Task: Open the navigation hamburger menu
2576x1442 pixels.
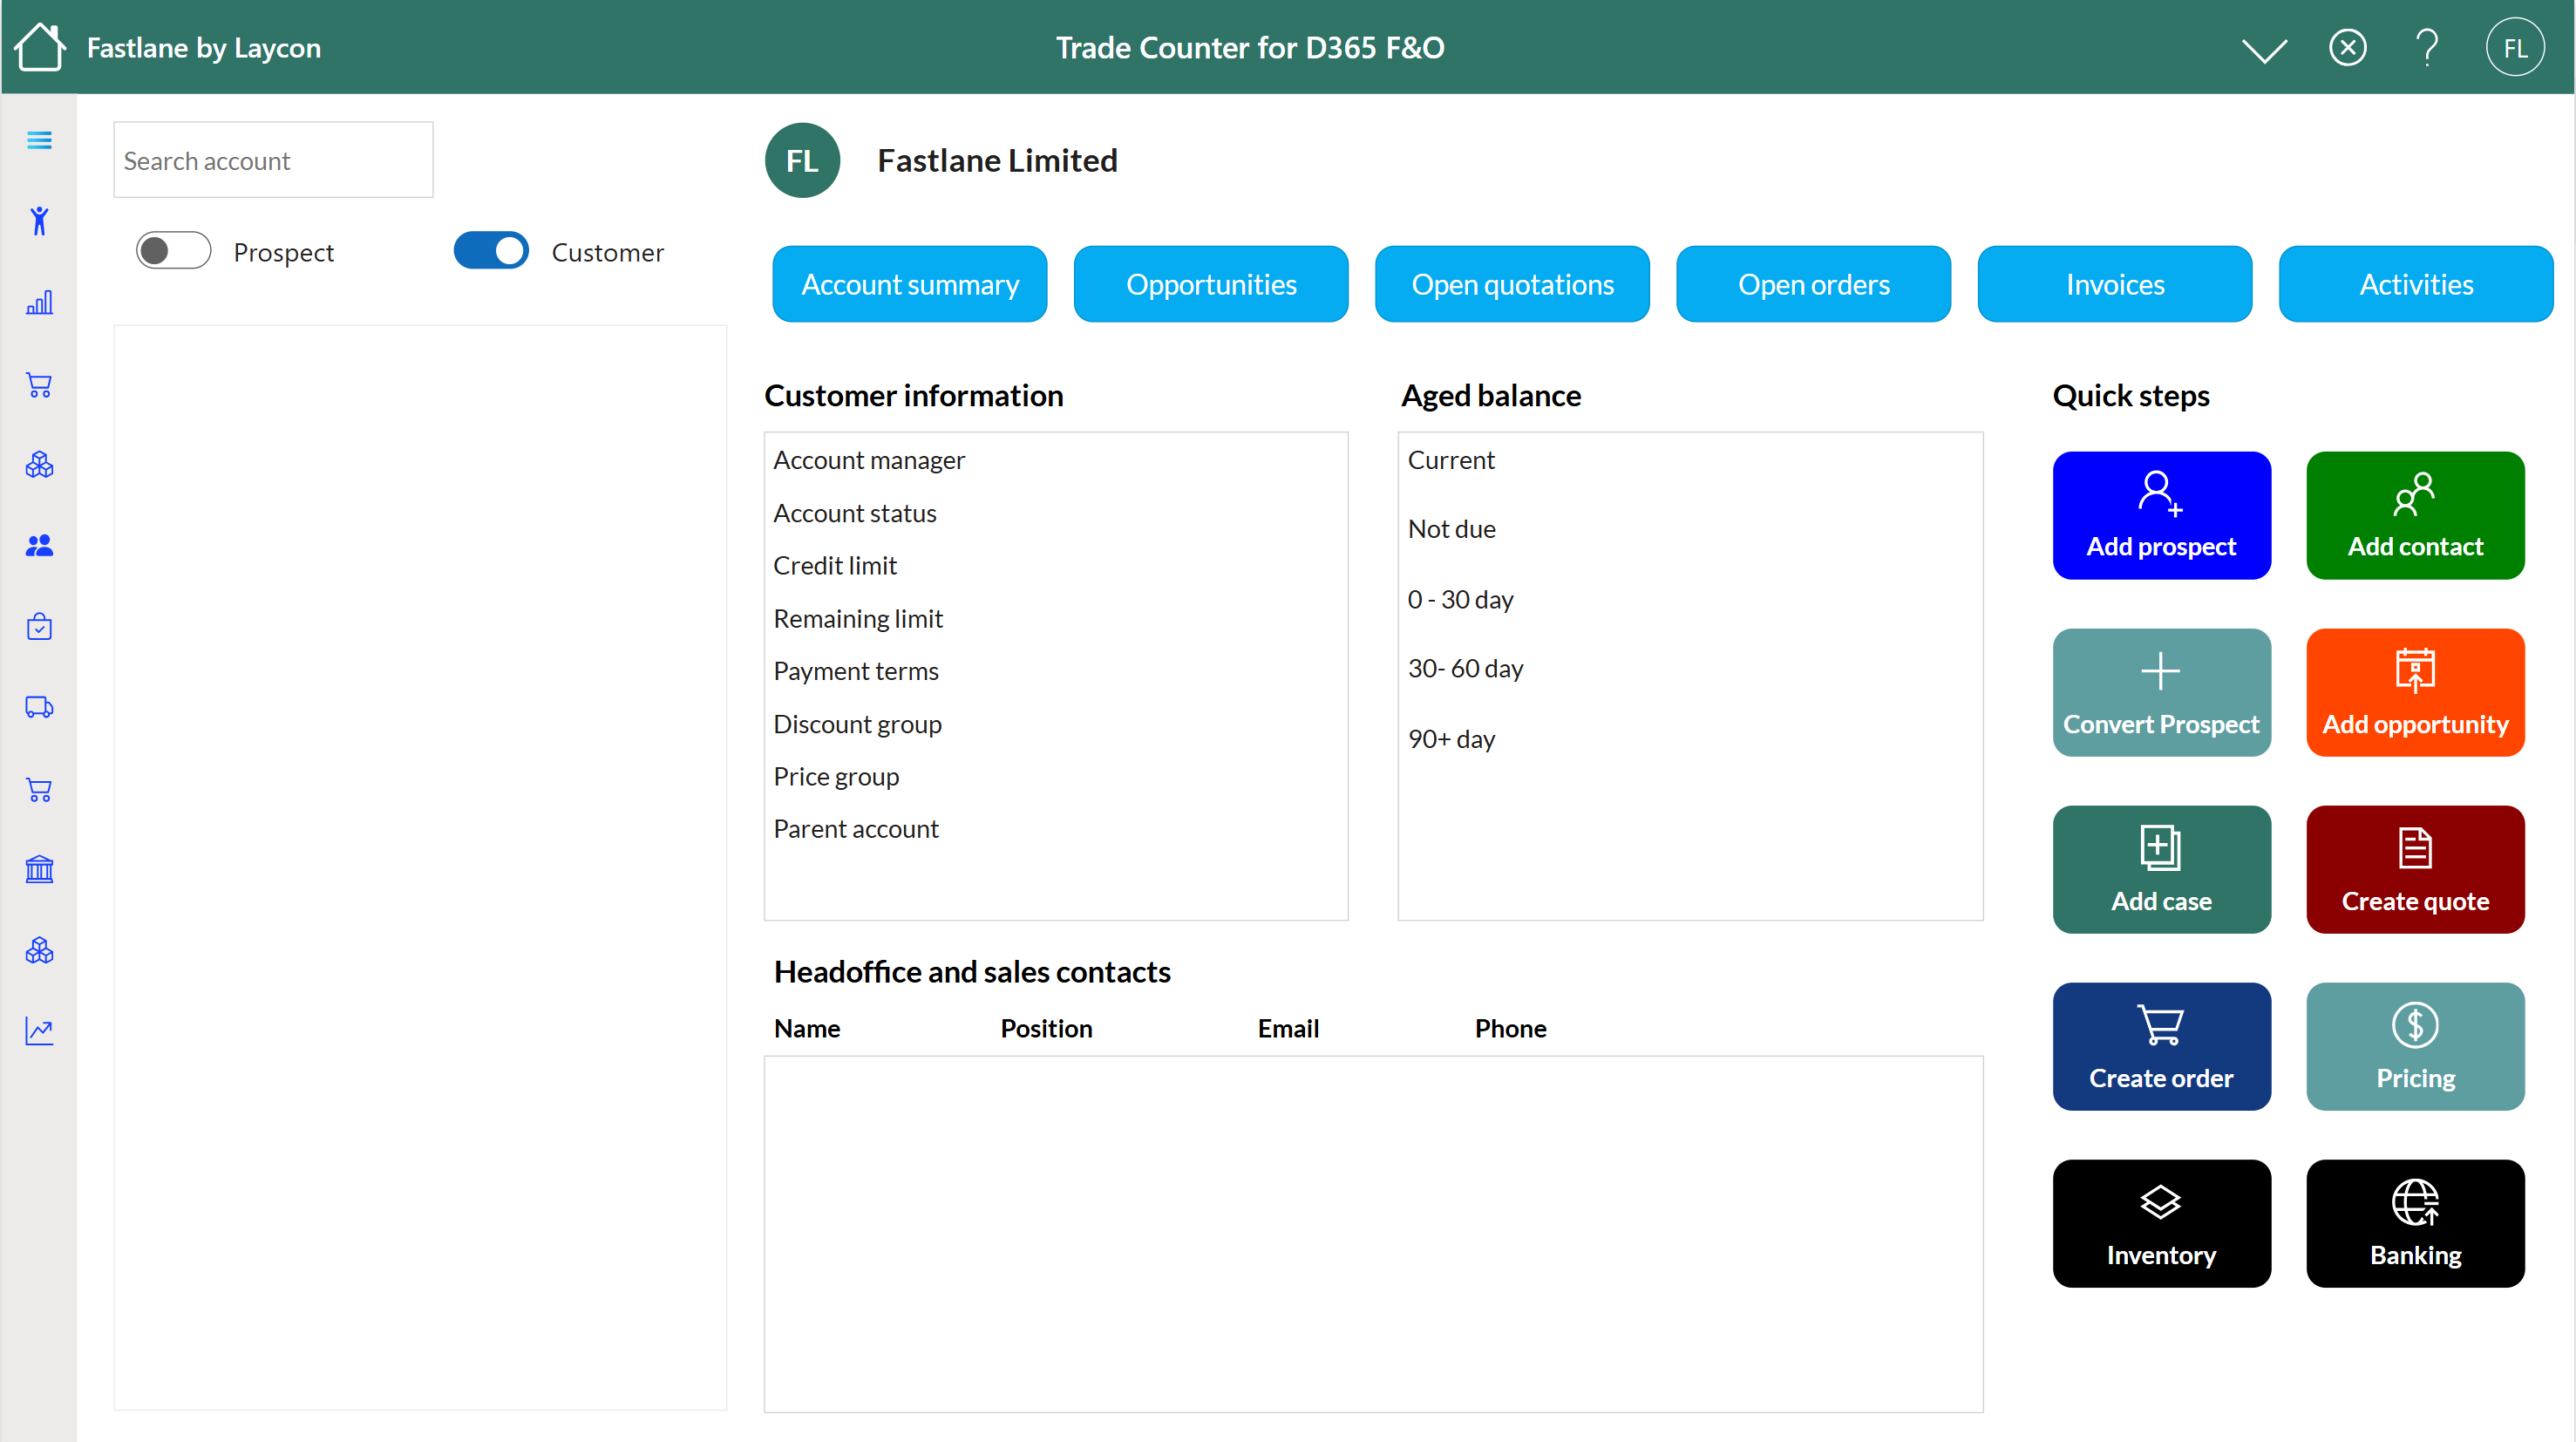Action: click(x=39, y=140)
